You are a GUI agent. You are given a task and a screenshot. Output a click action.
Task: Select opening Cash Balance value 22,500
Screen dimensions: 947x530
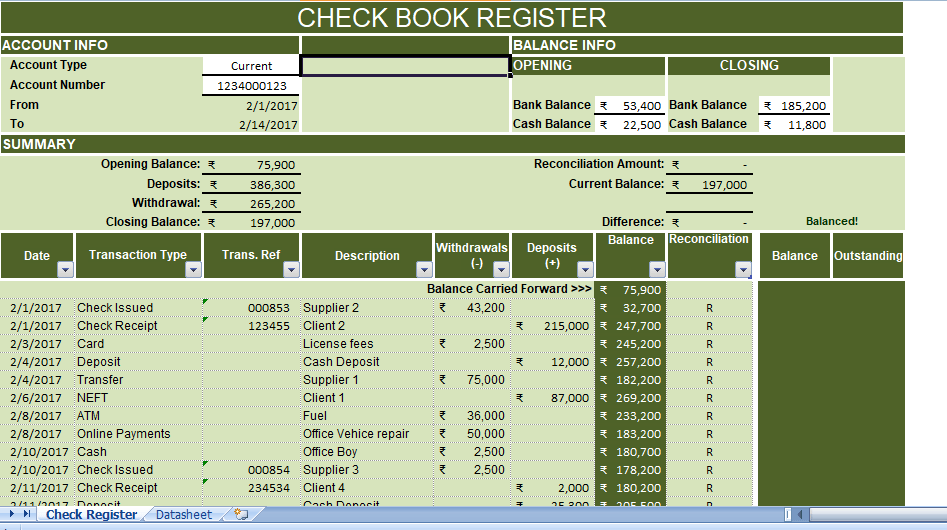point(629,124)
